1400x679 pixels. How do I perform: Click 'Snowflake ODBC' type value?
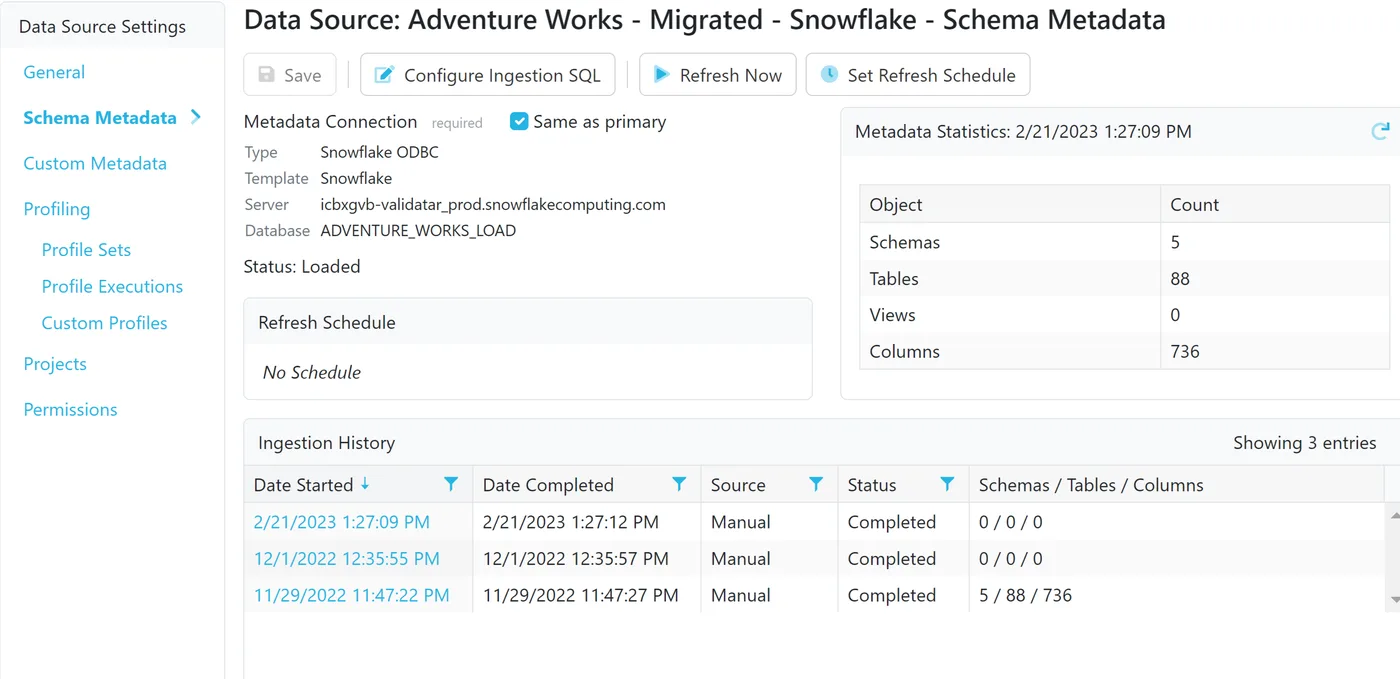click(379, 152)
